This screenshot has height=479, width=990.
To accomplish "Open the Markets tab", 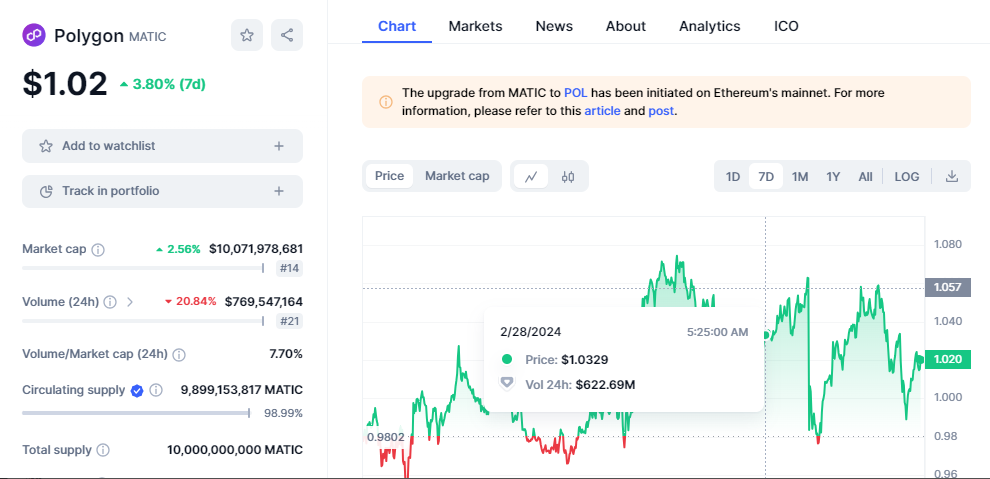I will point(475,27).
